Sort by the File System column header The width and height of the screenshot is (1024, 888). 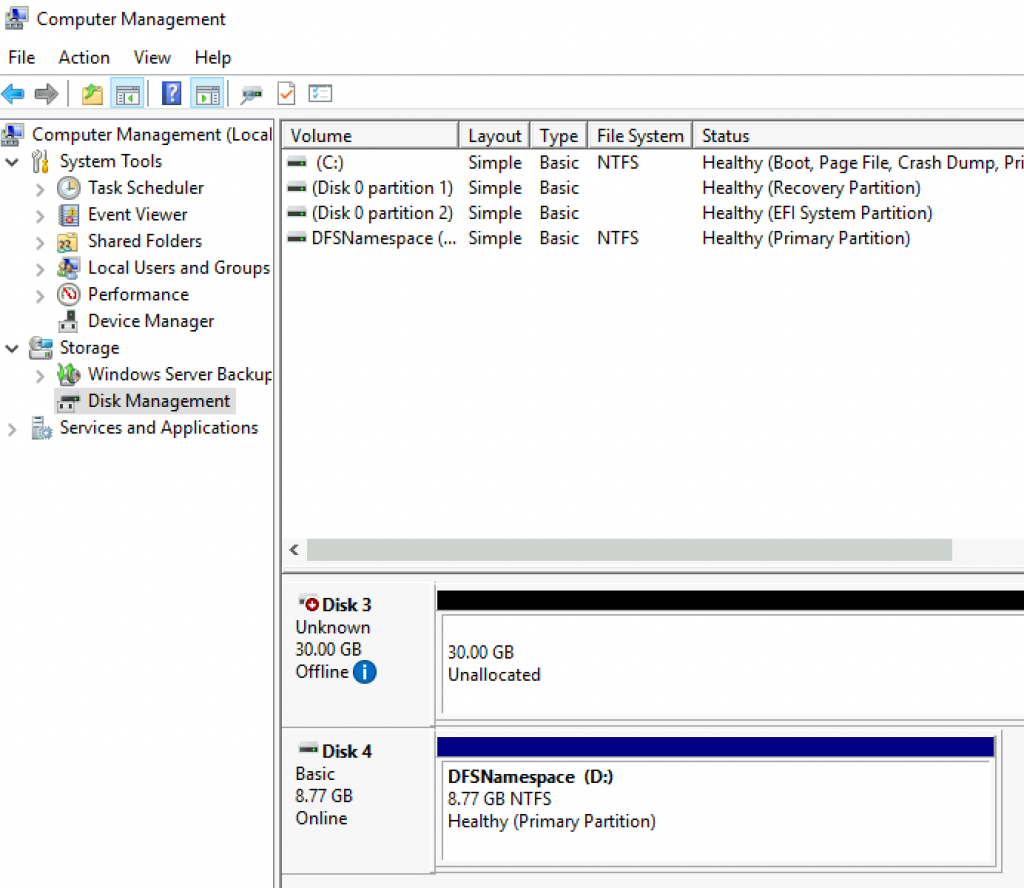pos(640,136)
